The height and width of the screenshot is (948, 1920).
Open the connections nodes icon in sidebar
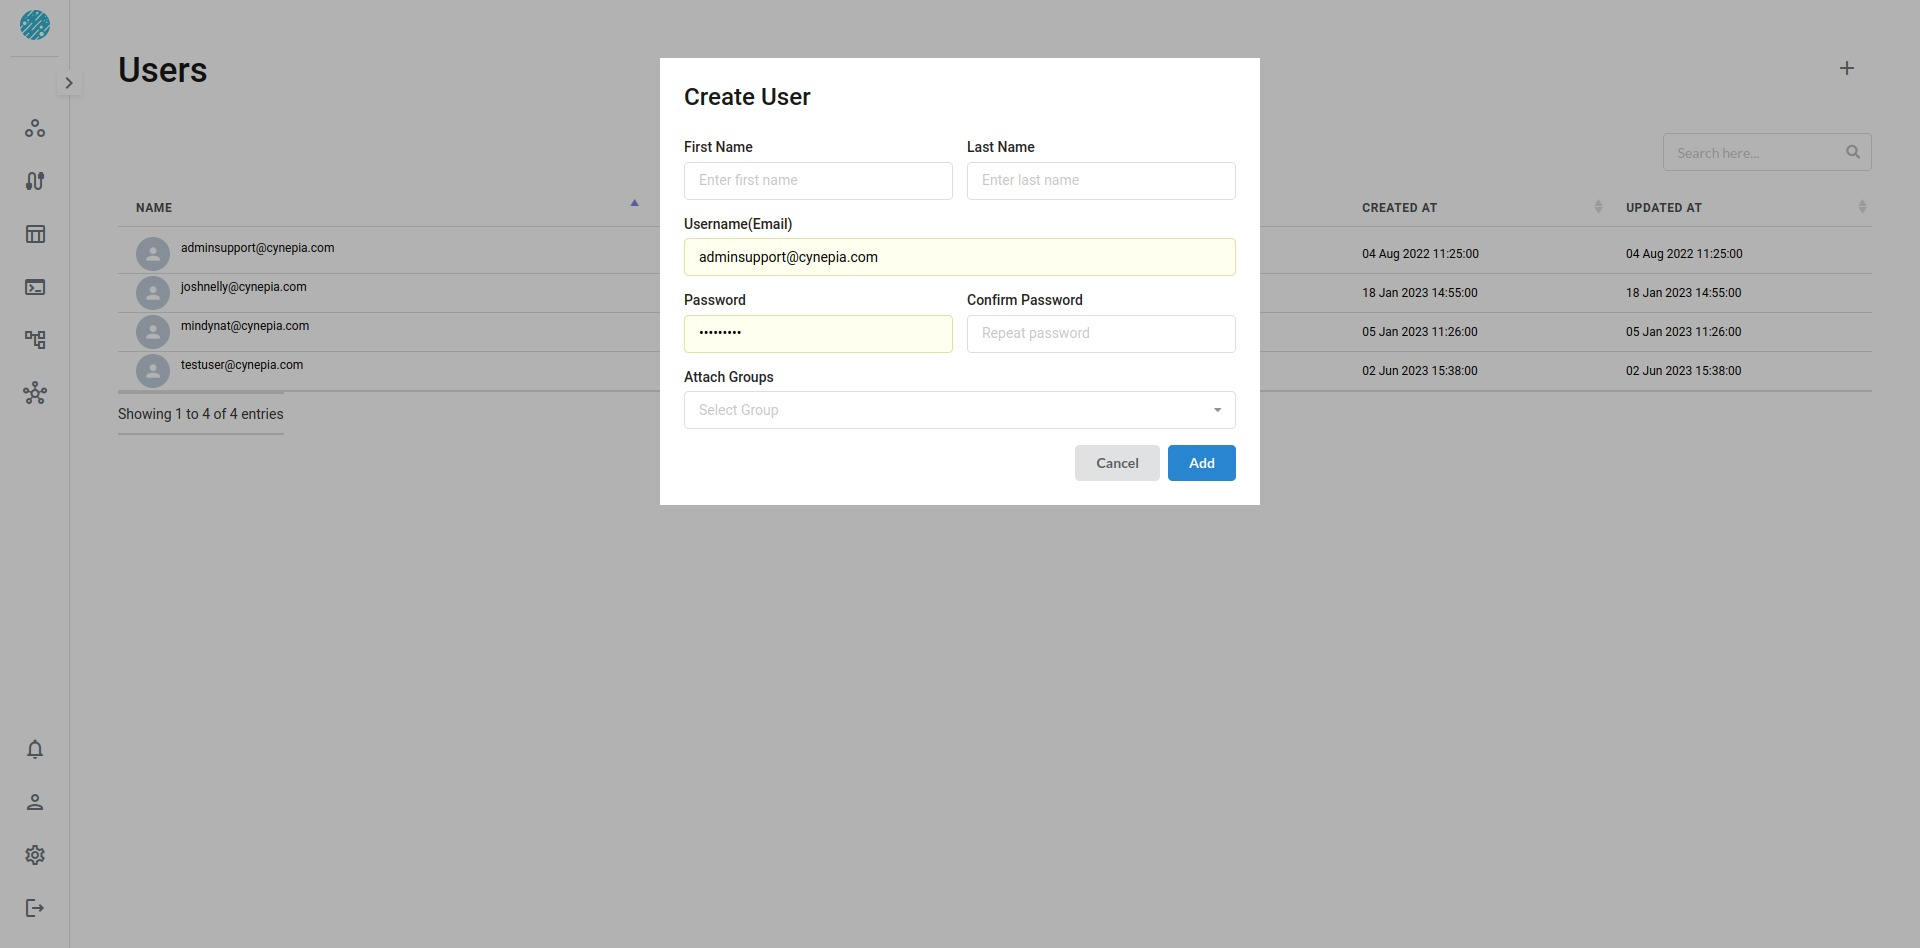click(x=35, y=128)
